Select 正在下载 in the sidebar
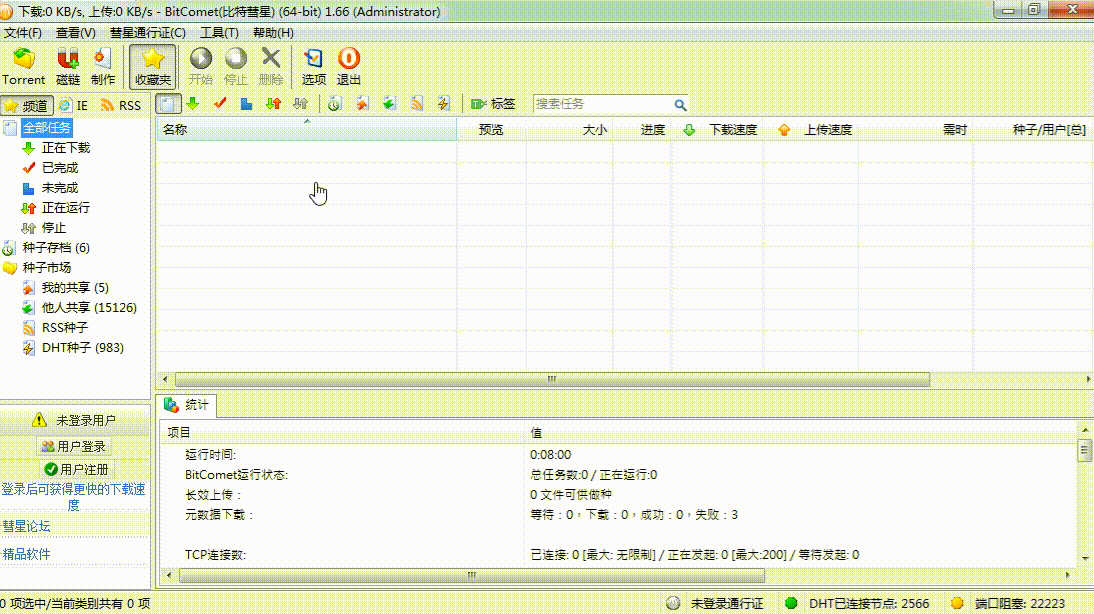1094x614 pixels. click(x=66, y=148)
